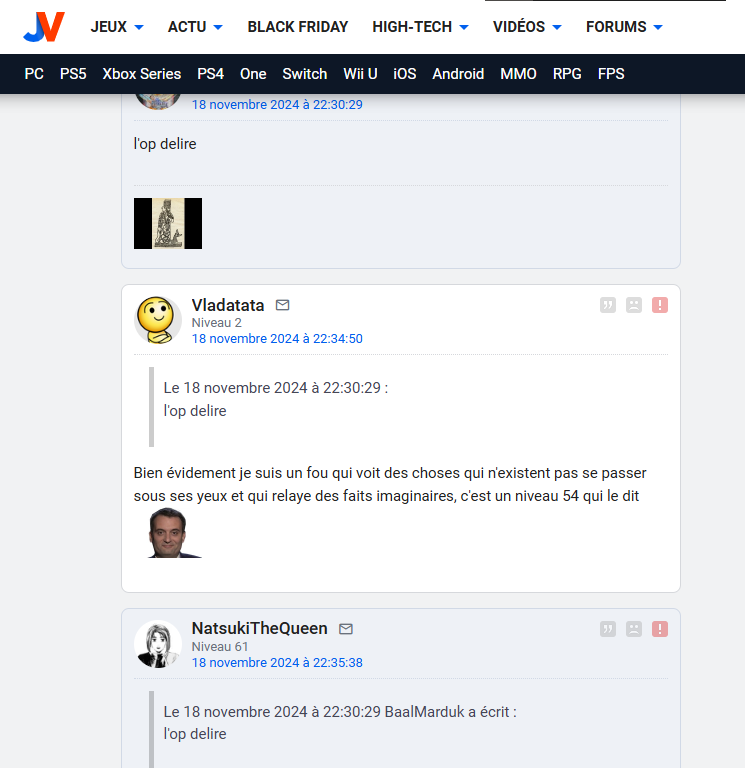Report Vladatata's post with red alert icon
745x768 pixels.
660,305
